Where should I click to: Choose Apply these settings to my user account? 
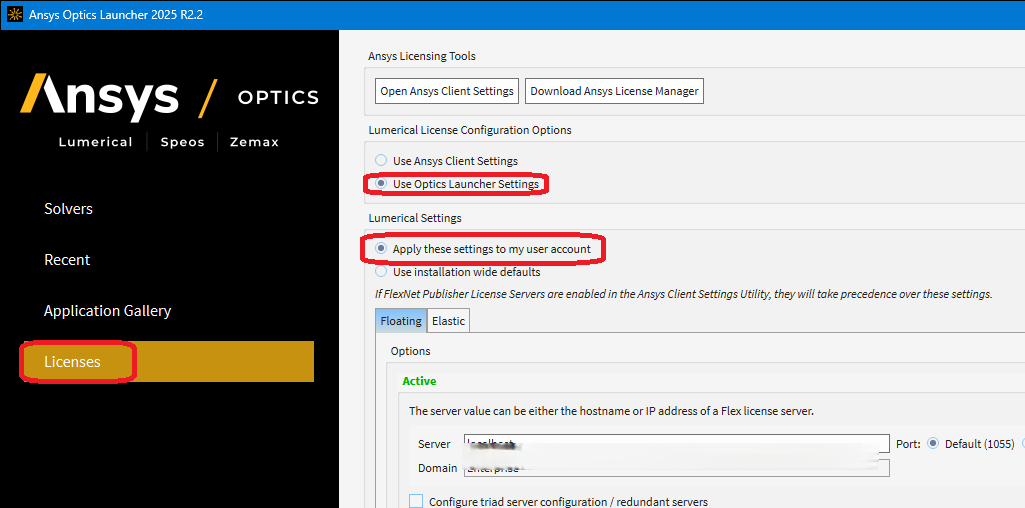point(380,248)
